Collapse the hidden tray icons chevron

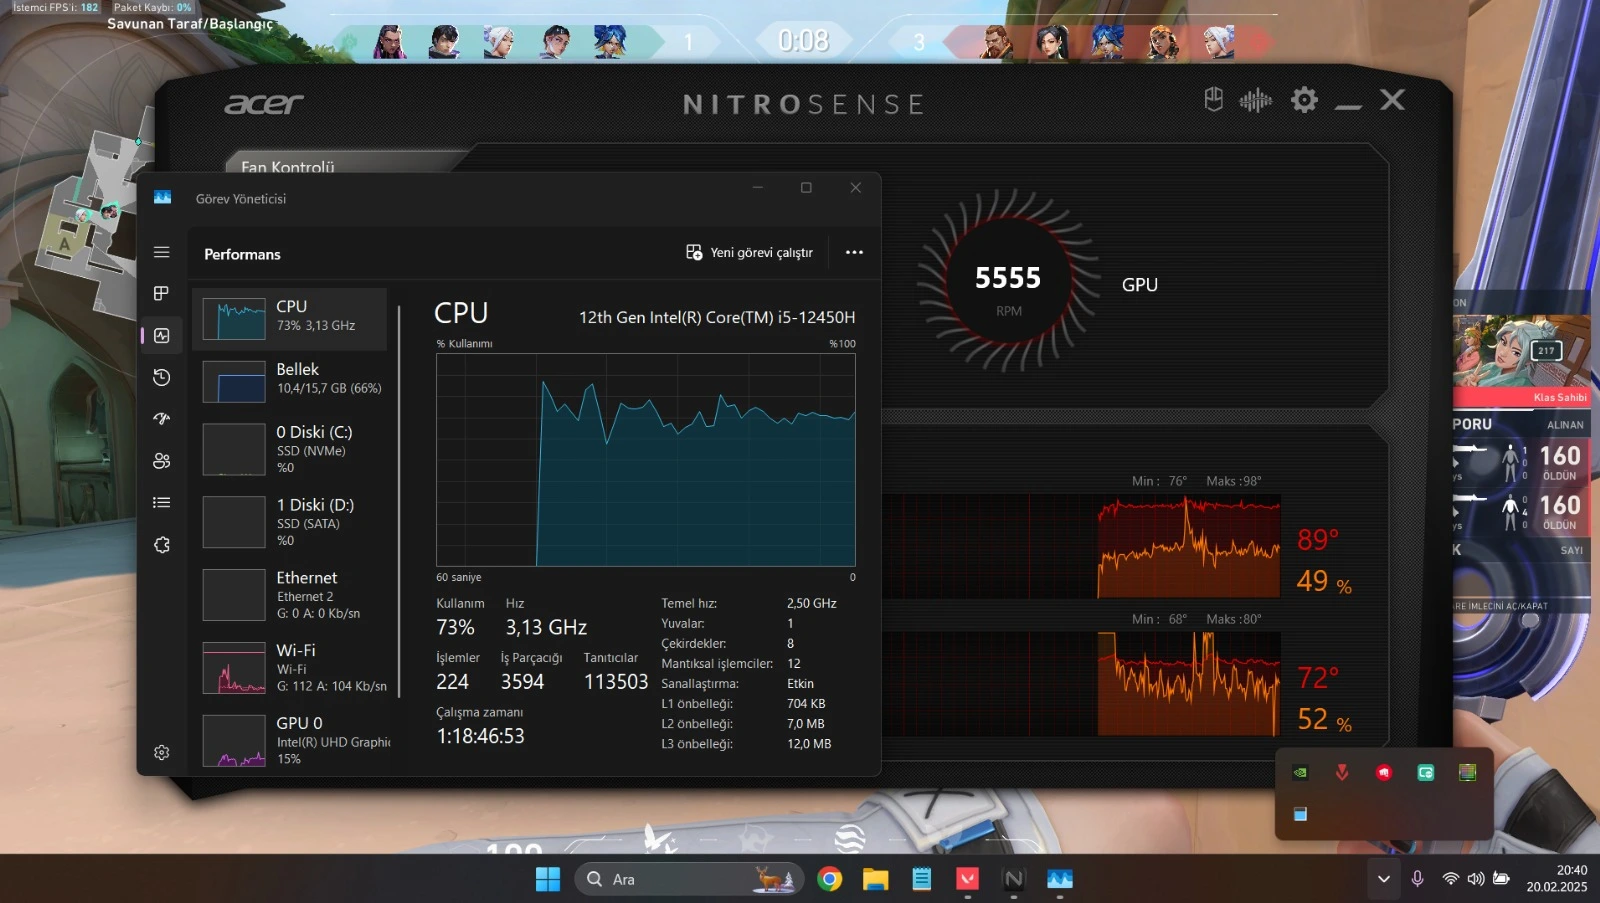[x=1384, y=879]
